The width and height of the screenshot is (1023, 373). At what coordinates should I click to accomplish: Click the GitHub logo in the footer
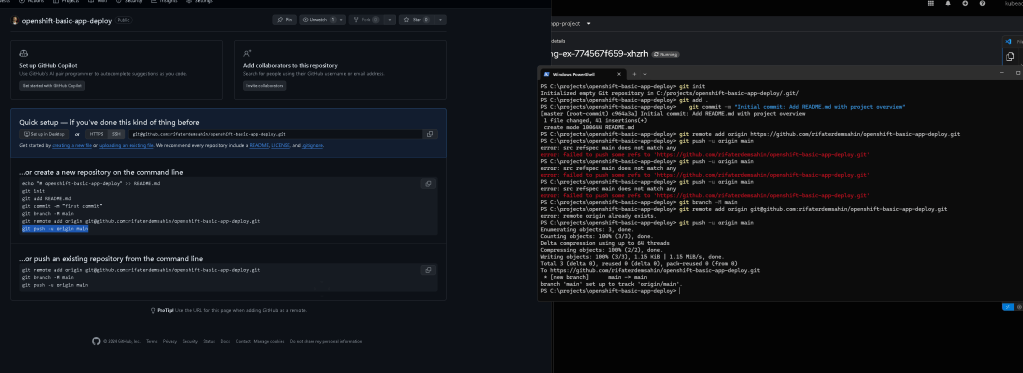(x=97, y=341)
